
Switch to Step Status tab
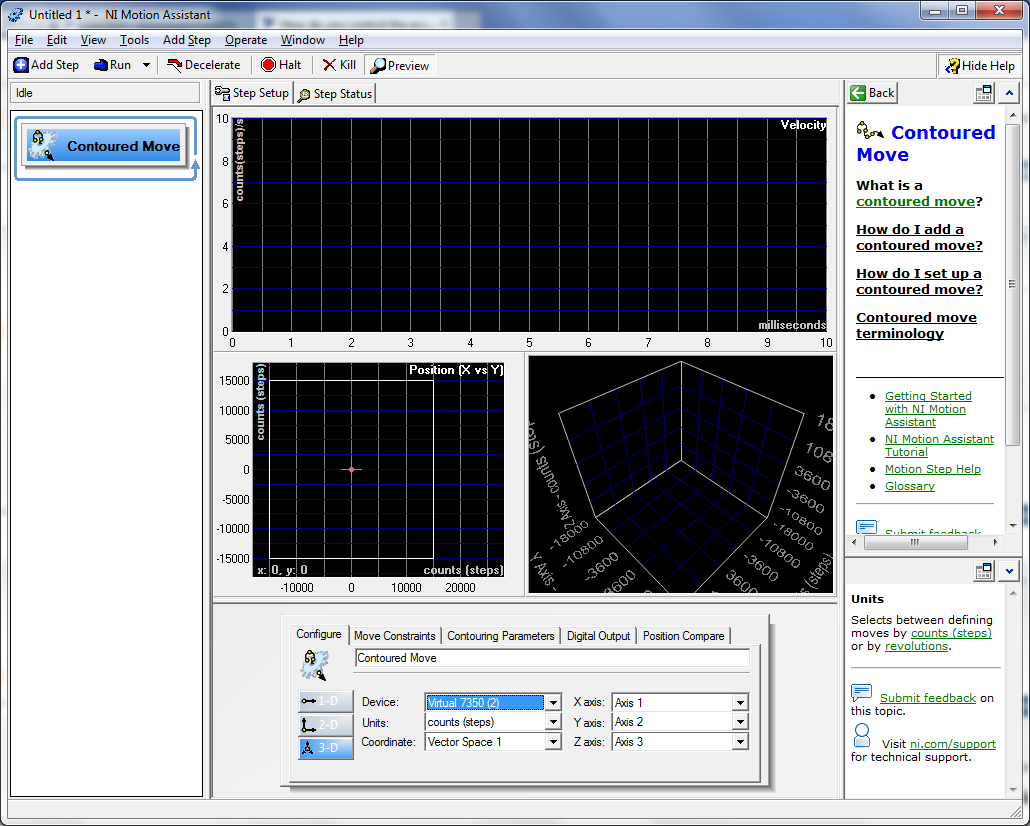(335, 94)
